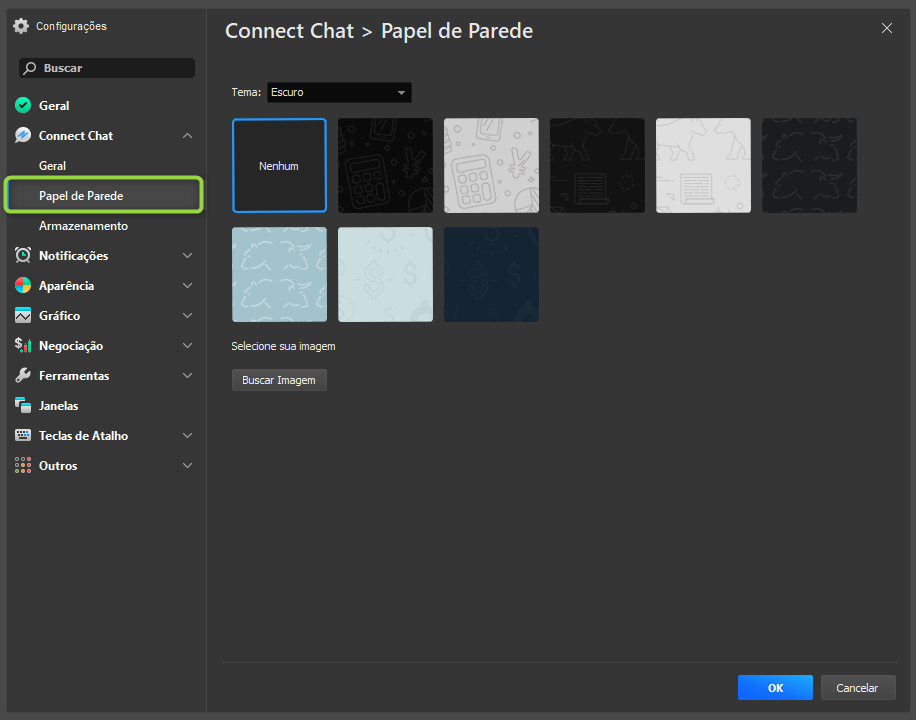Click the Gráfico chart icon

coord(23,316)
